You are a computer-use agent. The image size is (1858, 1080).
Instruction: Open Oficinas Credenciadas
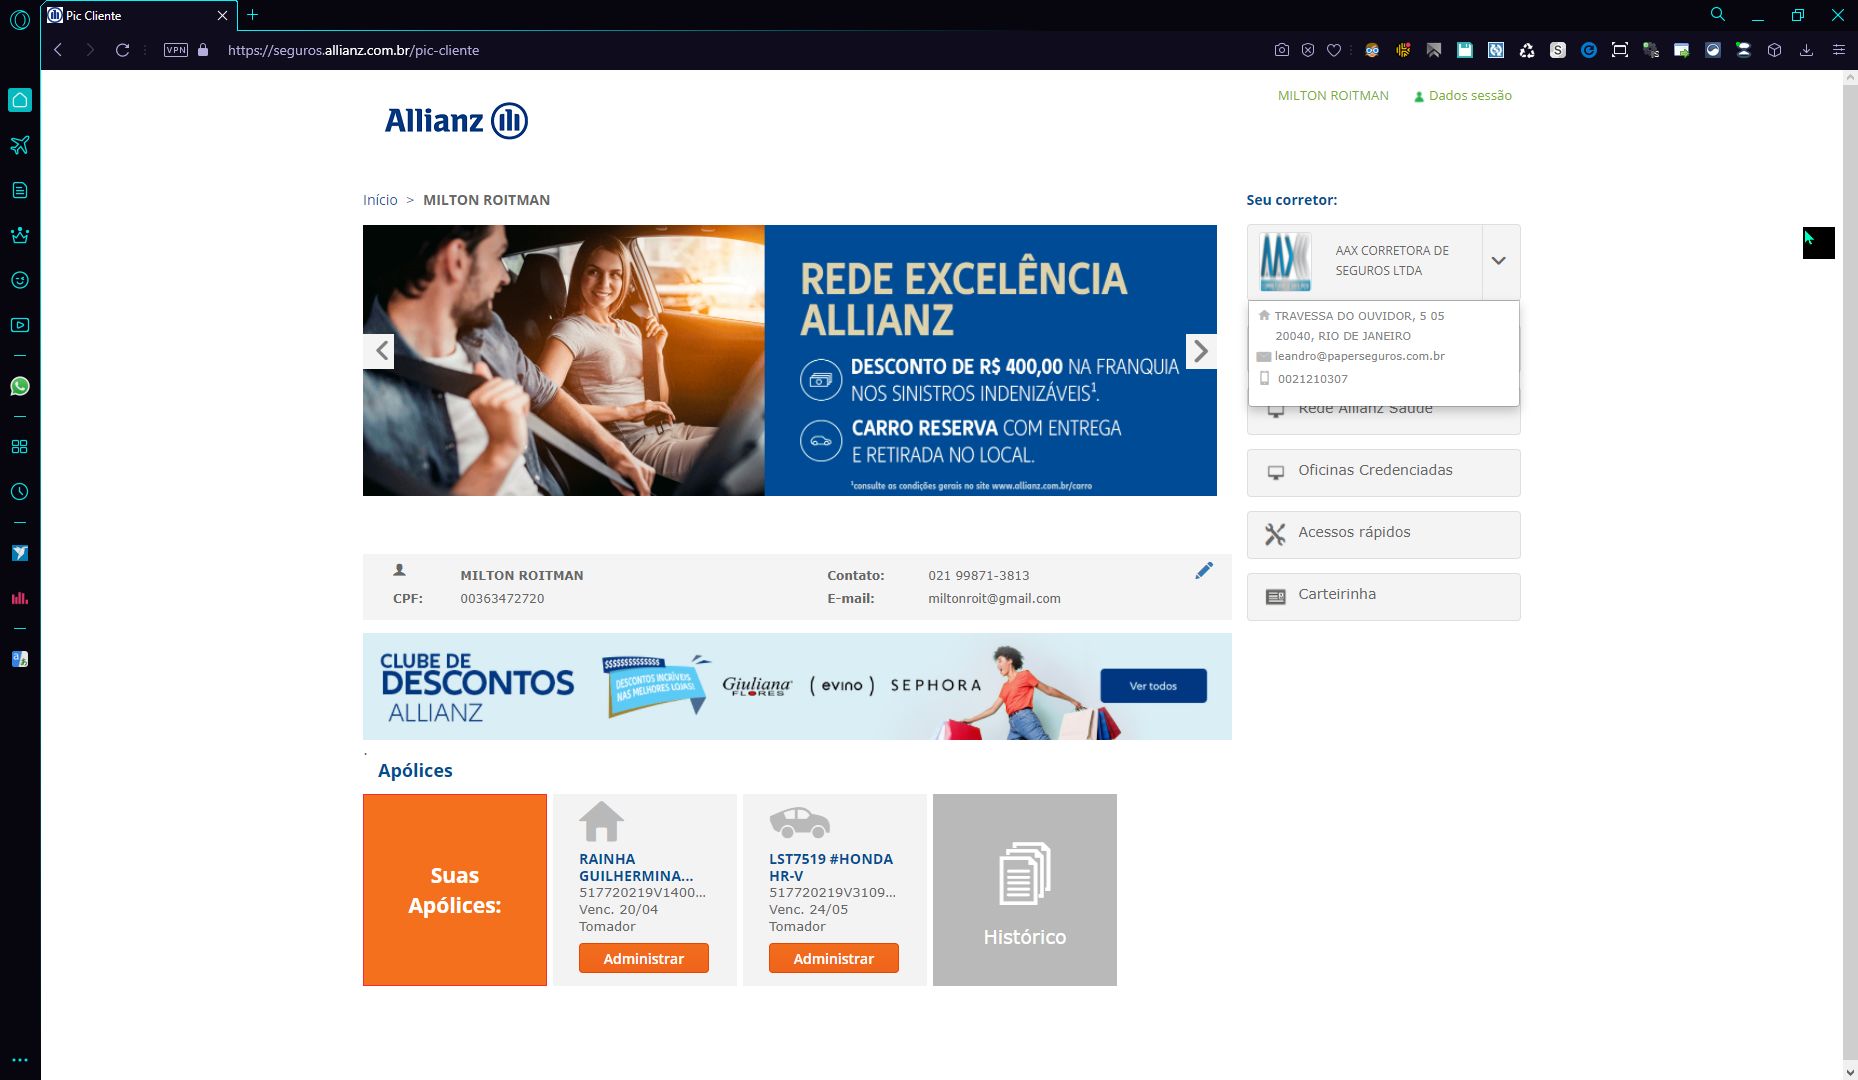tap(1383, 472)
